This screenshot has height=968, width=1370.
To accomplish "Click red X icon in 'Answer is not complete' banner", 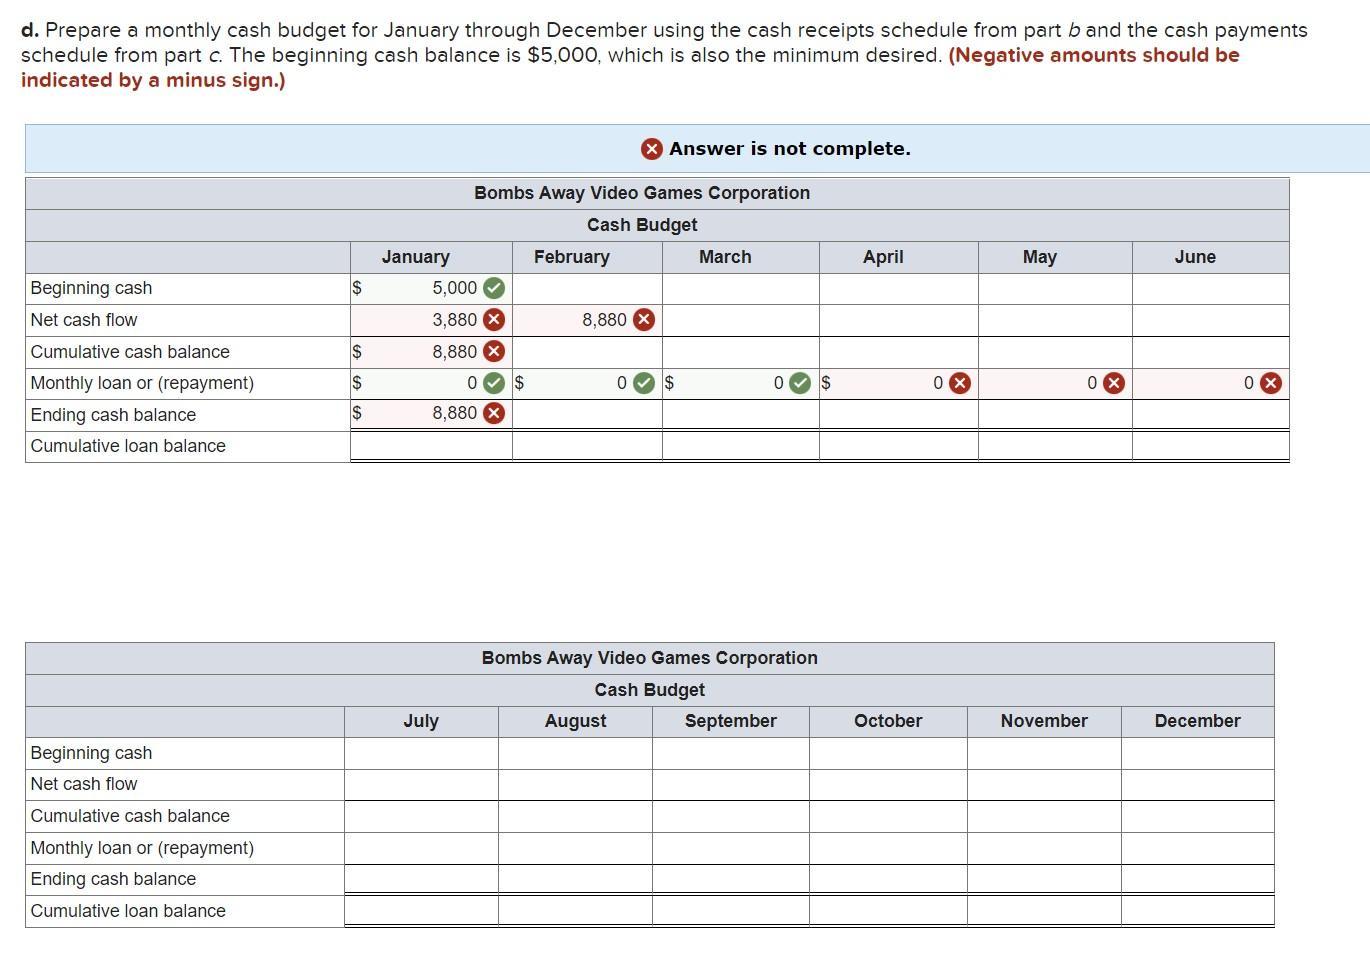I will pos(651,149).
